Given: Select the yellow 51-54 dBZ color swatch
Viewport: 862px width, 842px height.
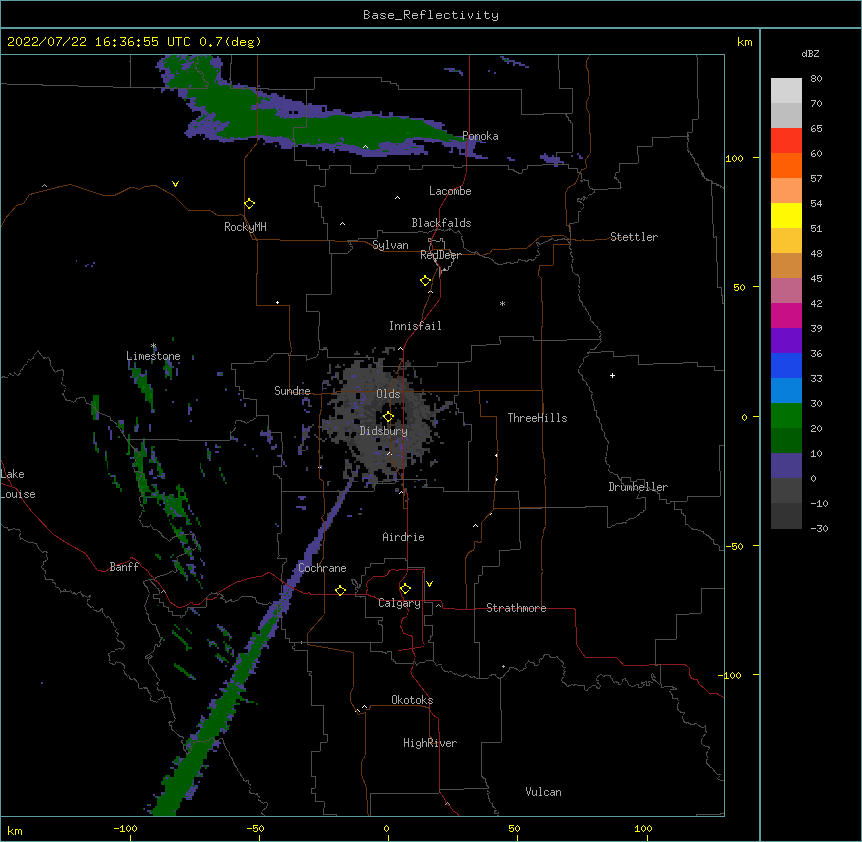Looking at the screenshot, I should [786, 215].
